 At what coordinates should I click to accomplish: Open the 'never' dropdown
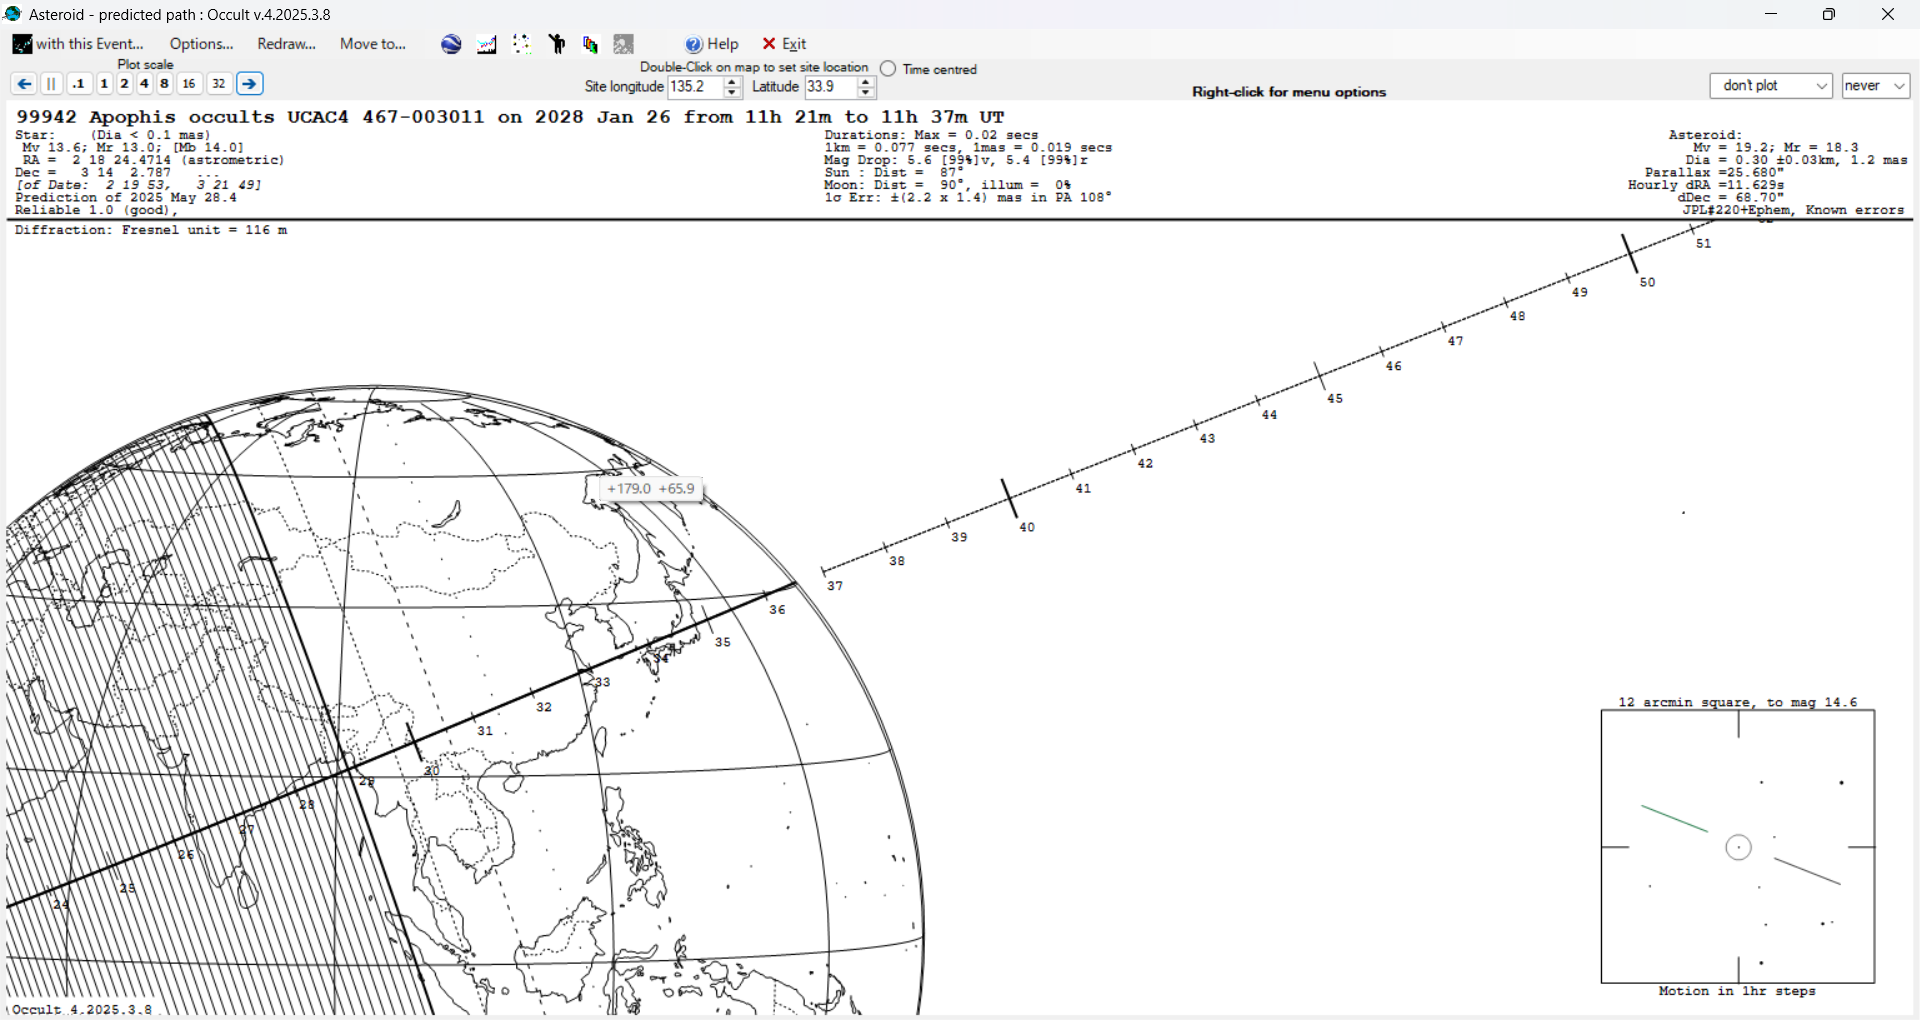(1876, 86)
